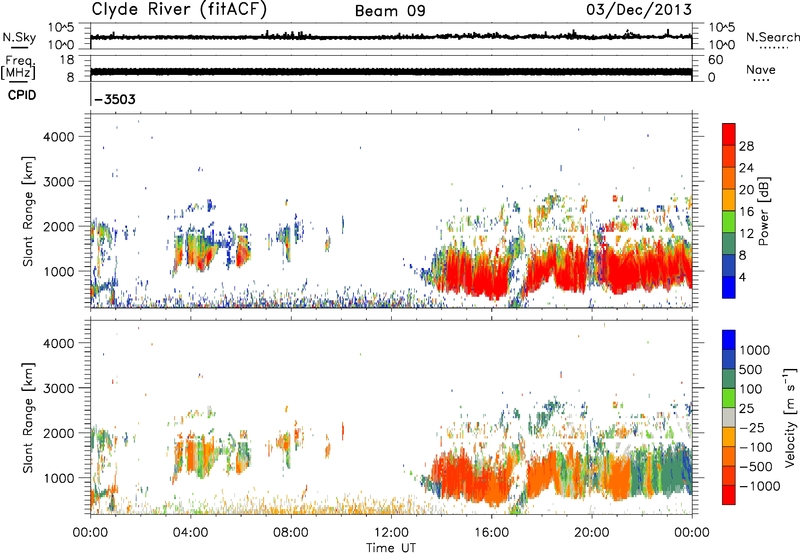Click the "20" label on power colorbar
Screen dimensions: 800x554
746,190
